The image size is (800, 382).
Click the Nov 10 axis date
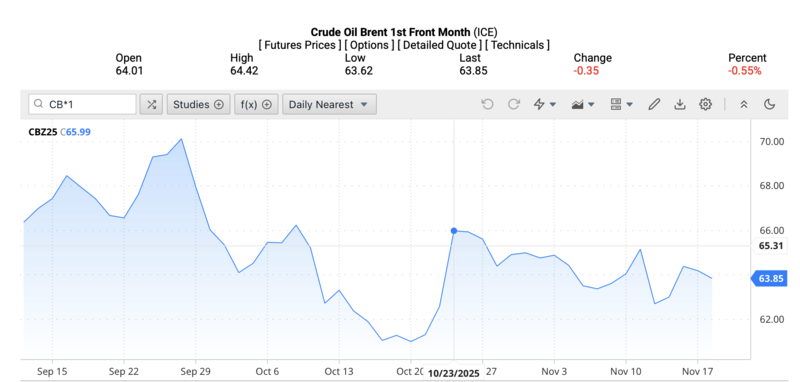click(626, 371)
